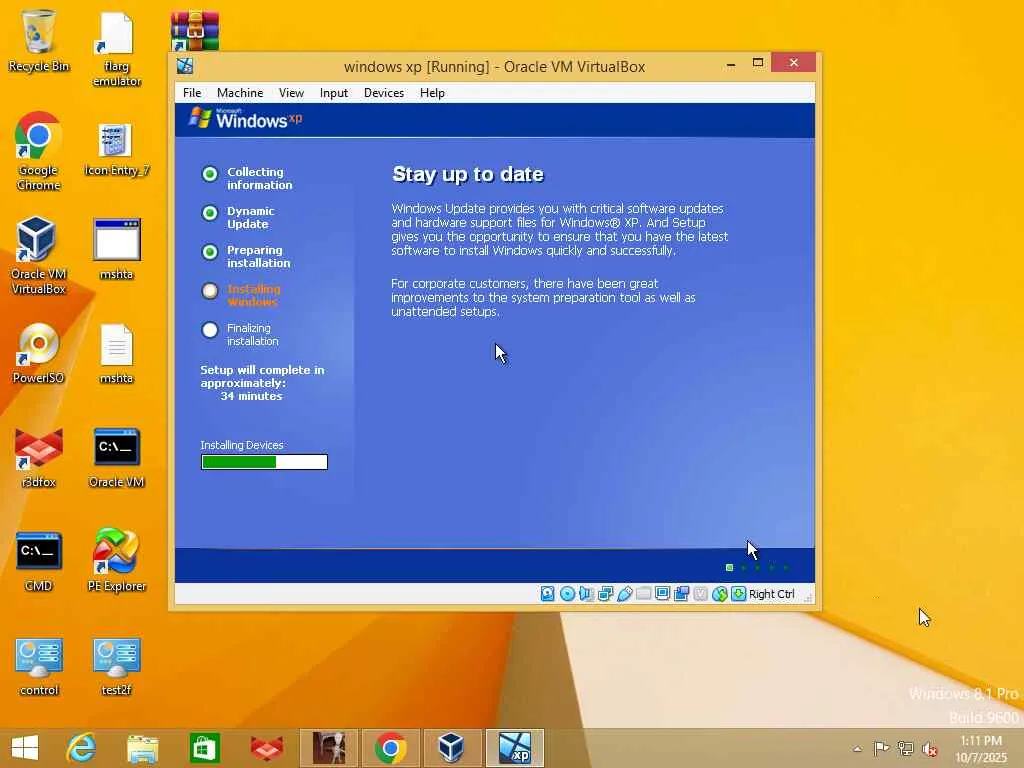Viewport: 1024px width, 768px height.
Task: Switch to the Chrome taskbar button
Action: [x=391, y=748]
